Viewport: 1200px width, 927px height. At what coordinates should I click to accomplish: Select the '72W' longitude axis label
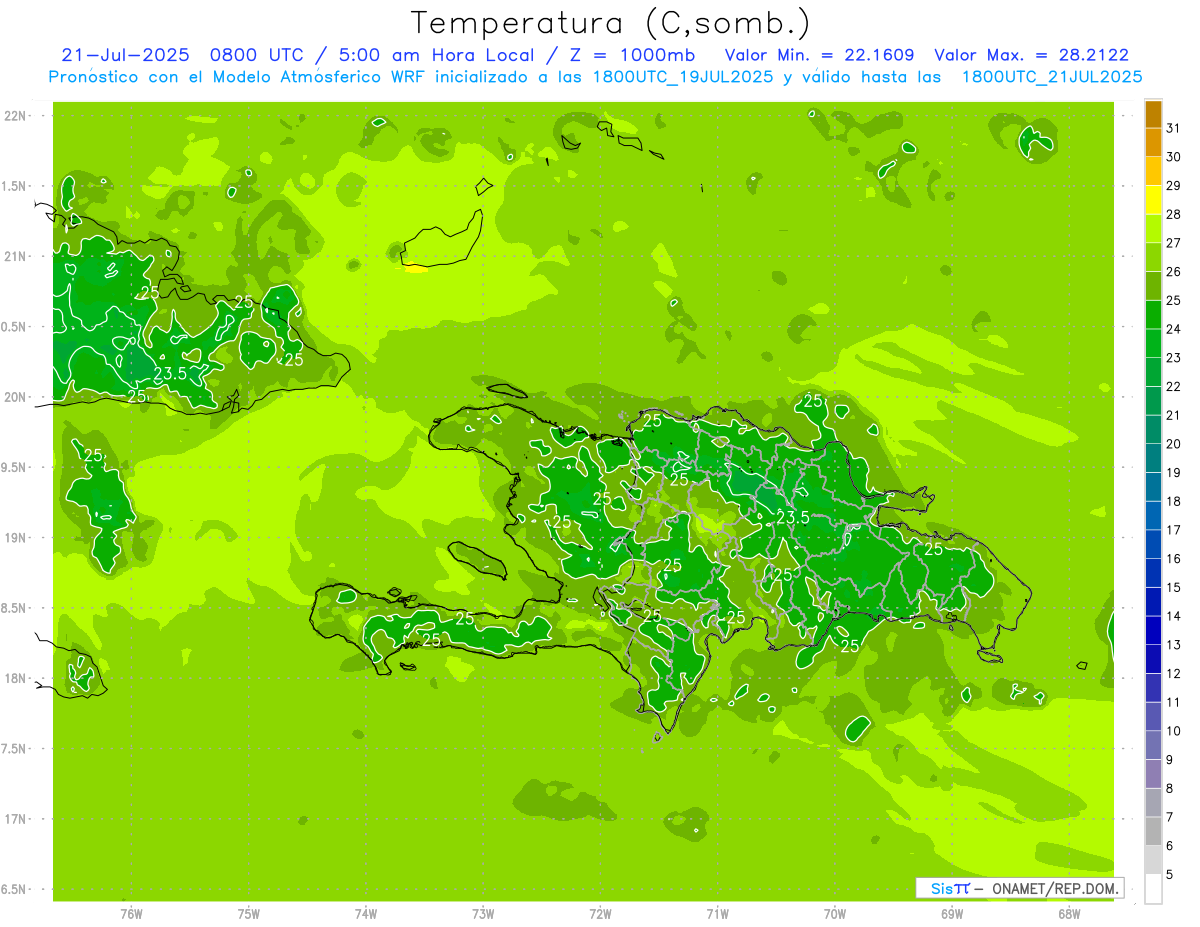tap(600, 913)
